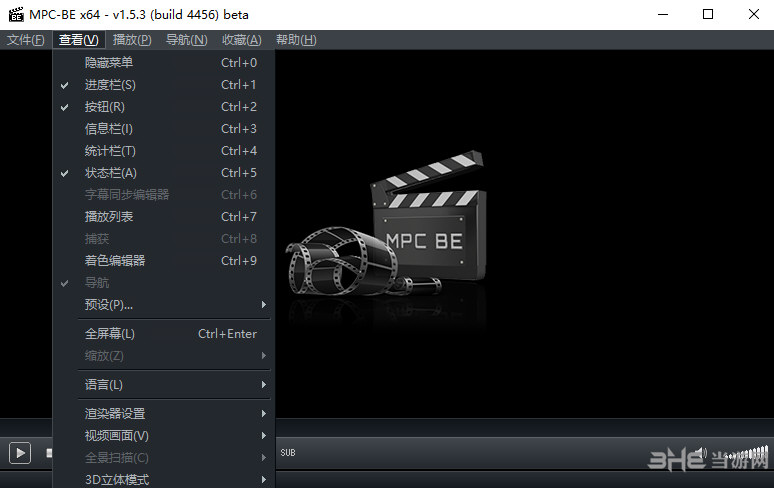The image size is (774, 488).
Task: Open the 文件(F) menu
Action: point(26,39)
